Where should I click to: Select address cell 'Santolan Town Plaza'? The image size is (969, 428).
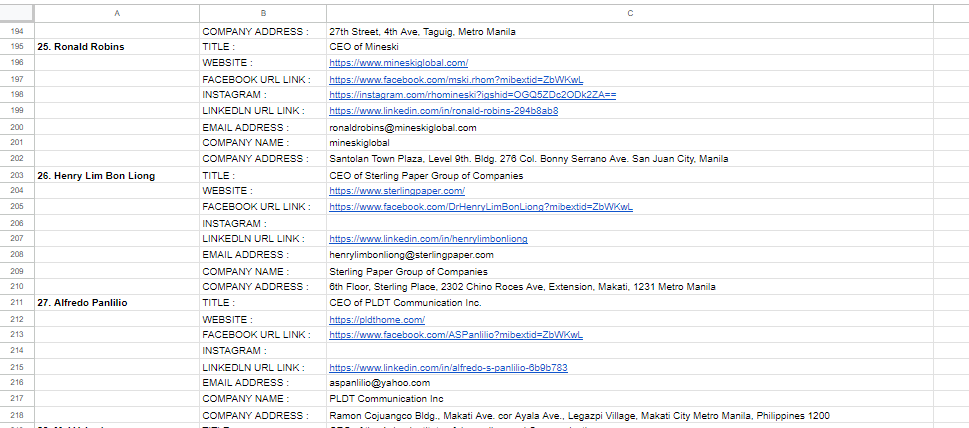(x=630, y=159)
